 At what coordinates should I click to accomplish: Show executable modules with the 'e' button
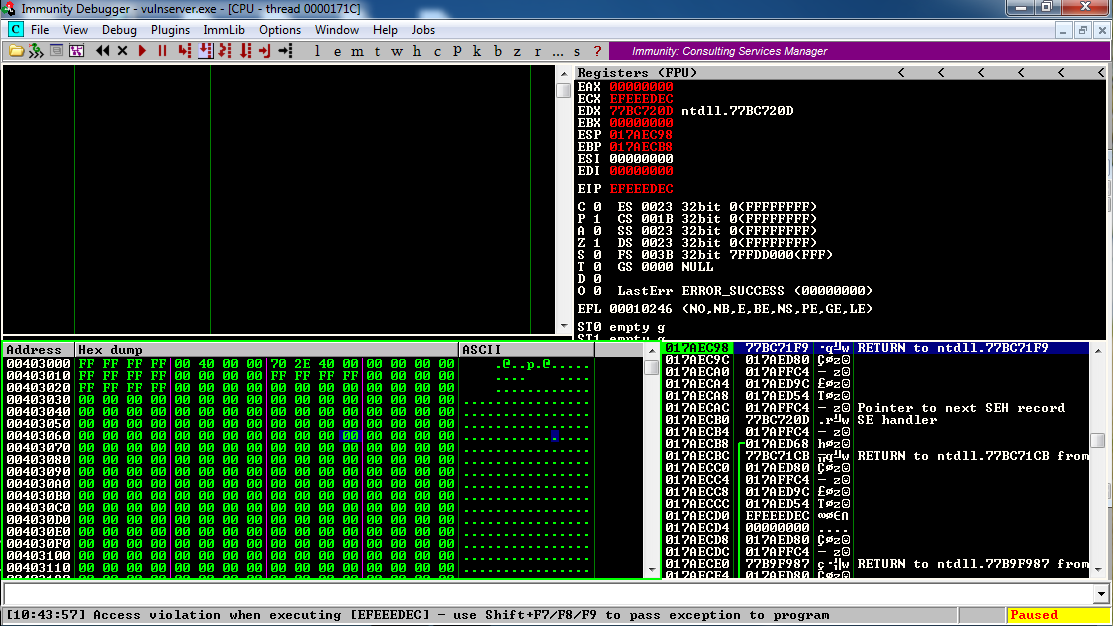pyautogui.click(x=336, y=51)
